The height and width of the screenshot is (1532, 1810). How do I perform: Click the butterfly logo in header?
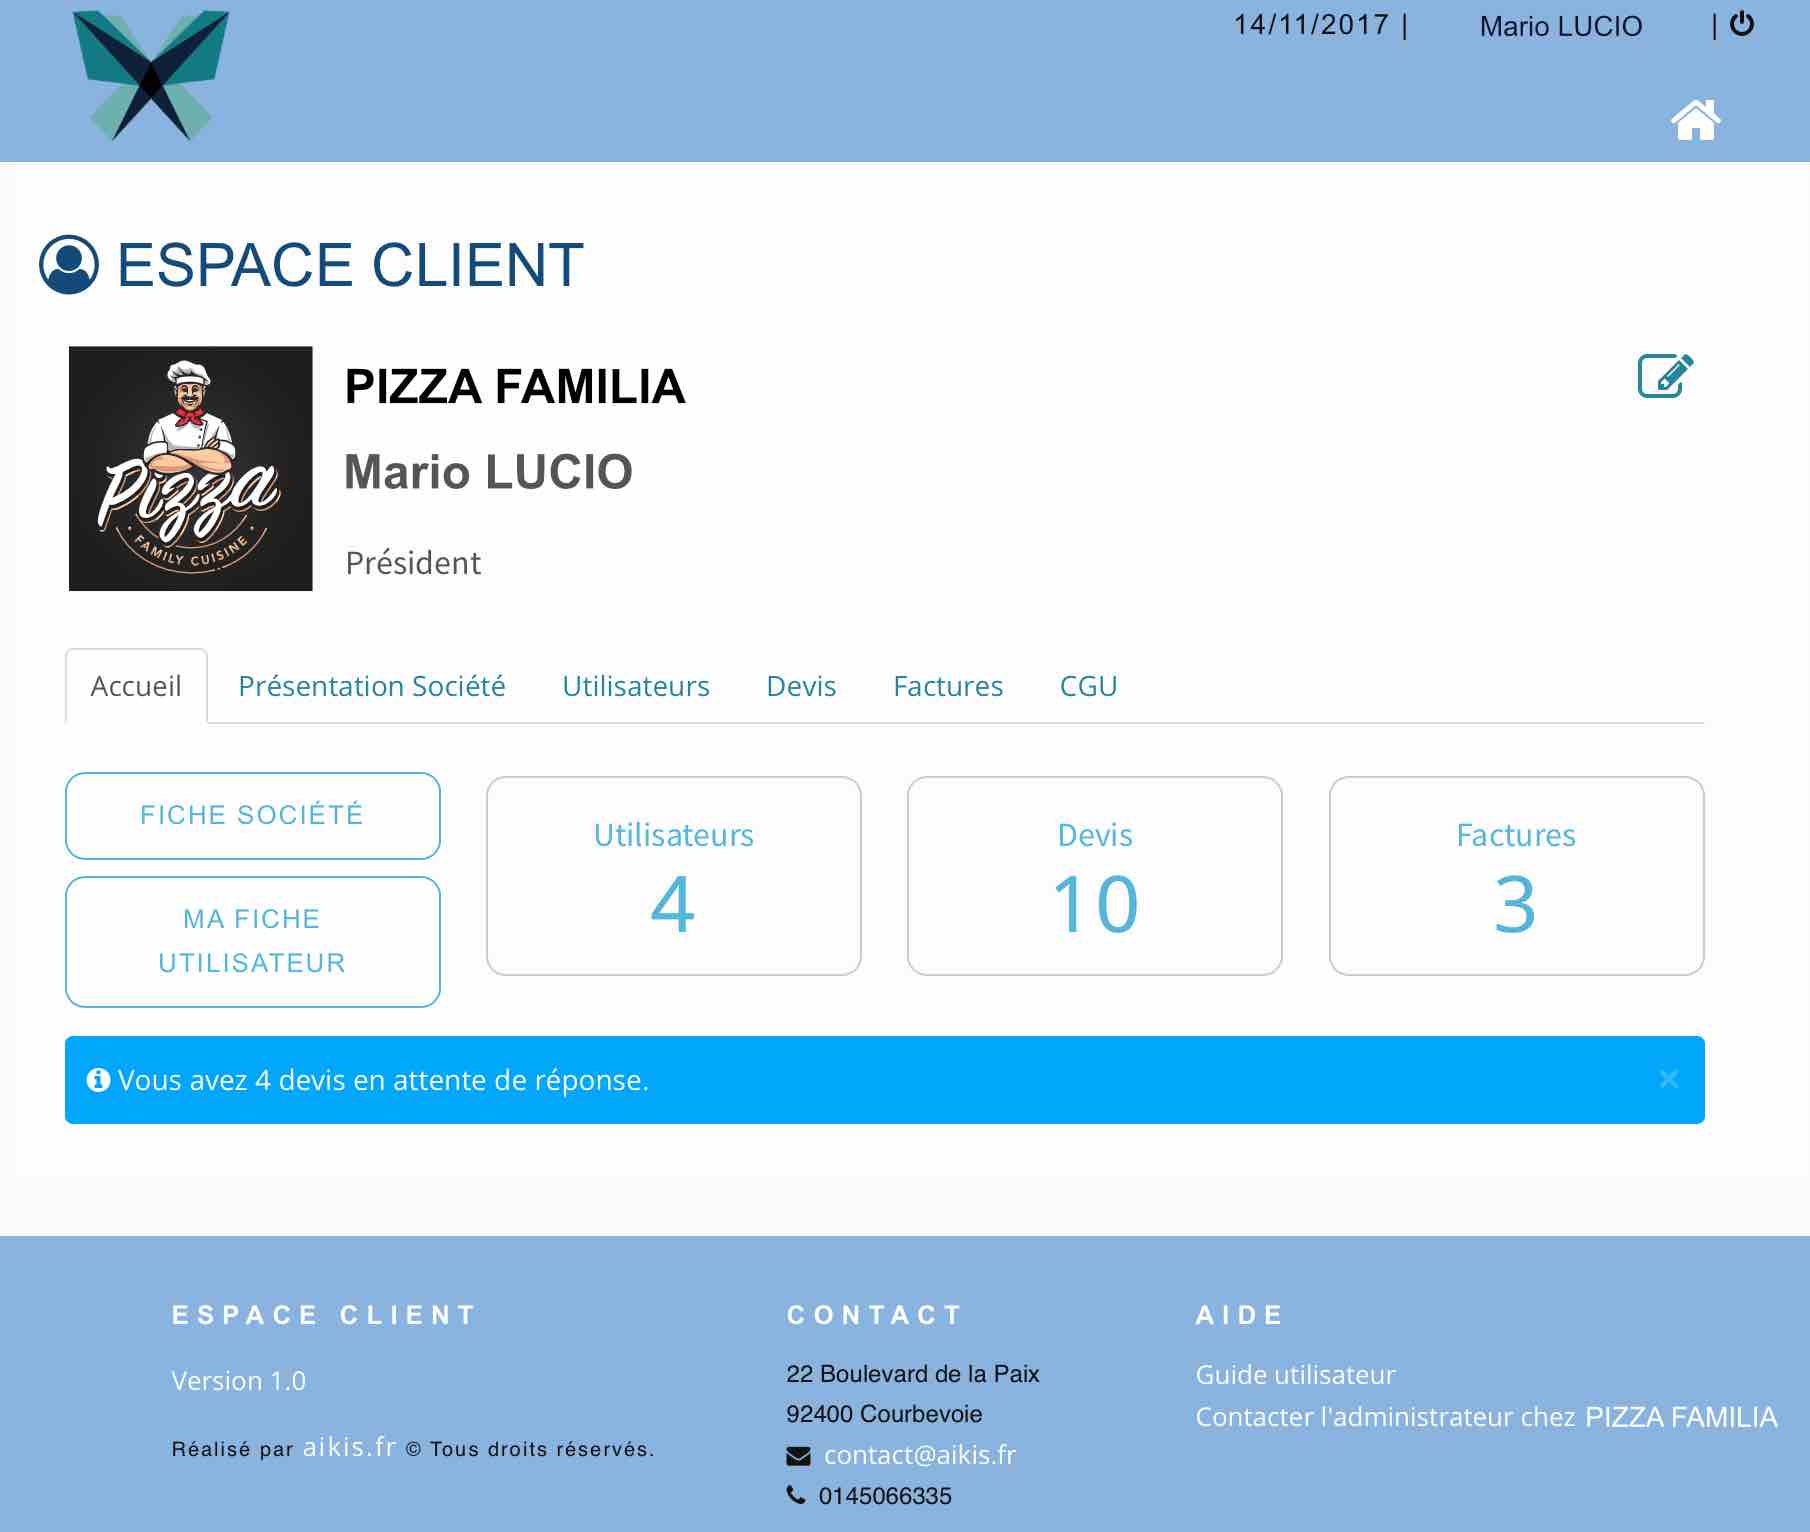click(151, 75)
